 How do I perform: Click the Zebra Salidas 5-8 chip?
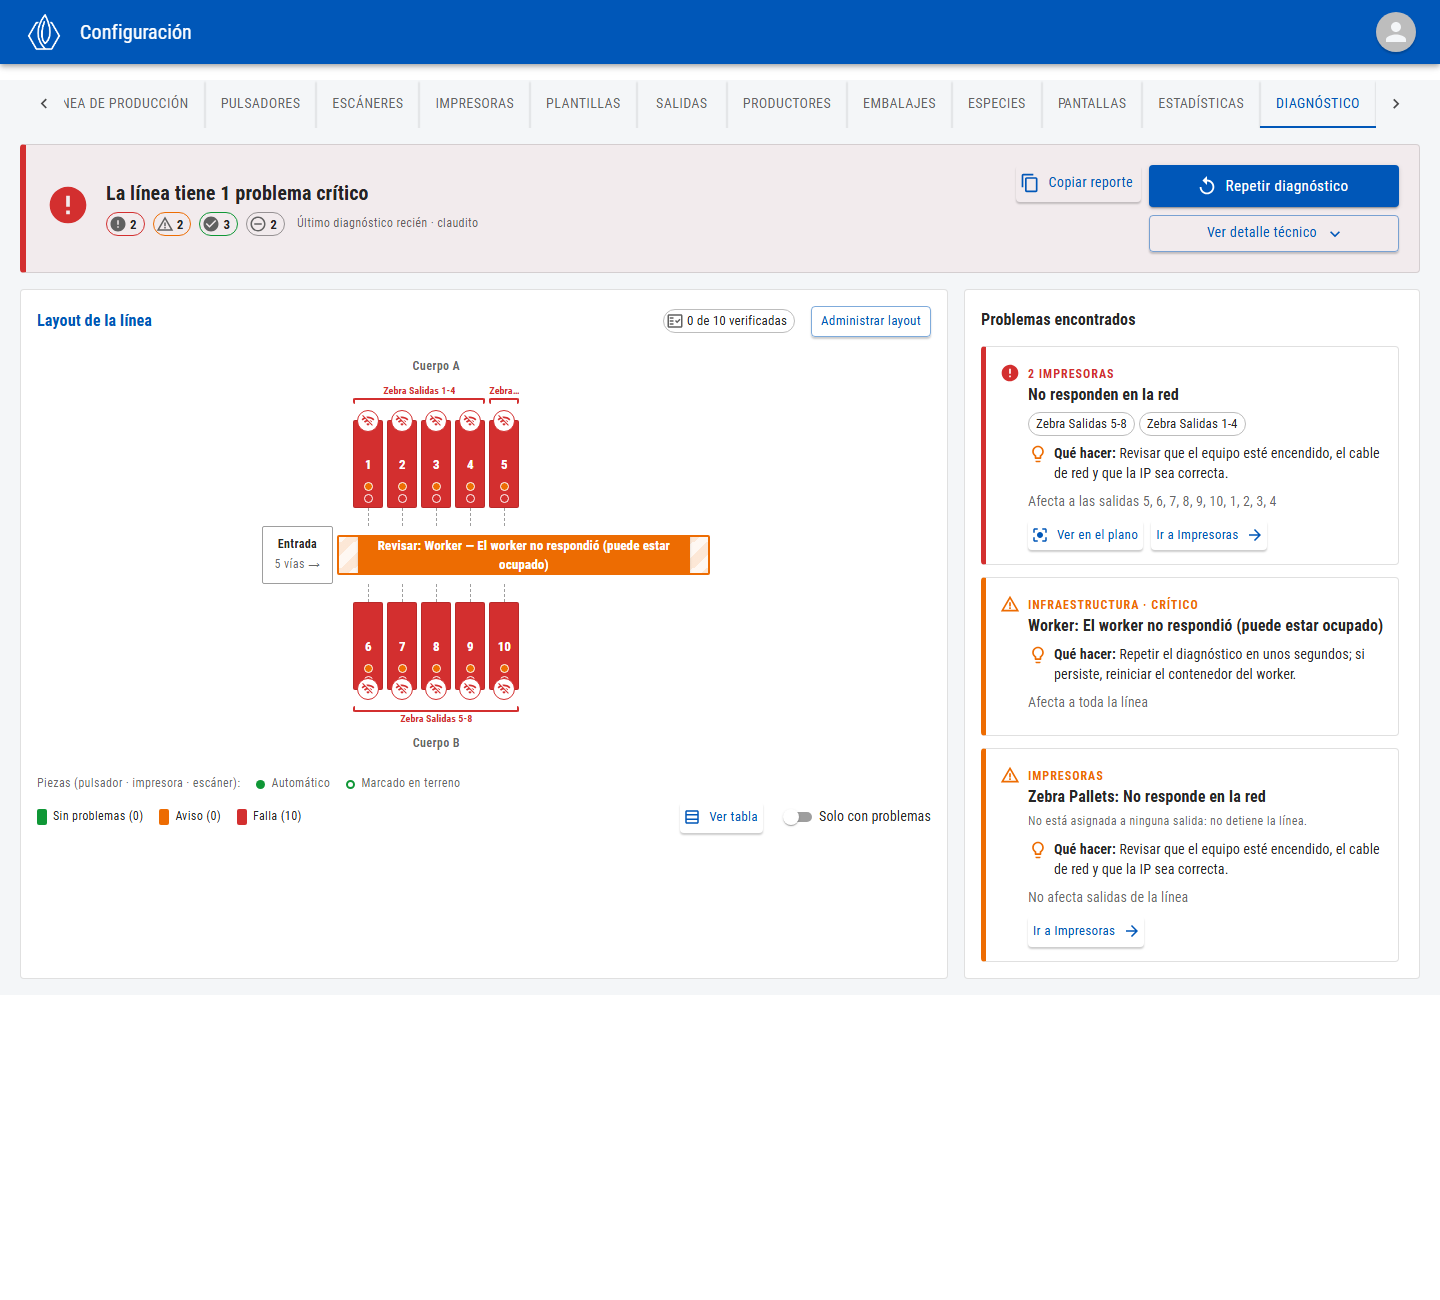coord(1081,424)
